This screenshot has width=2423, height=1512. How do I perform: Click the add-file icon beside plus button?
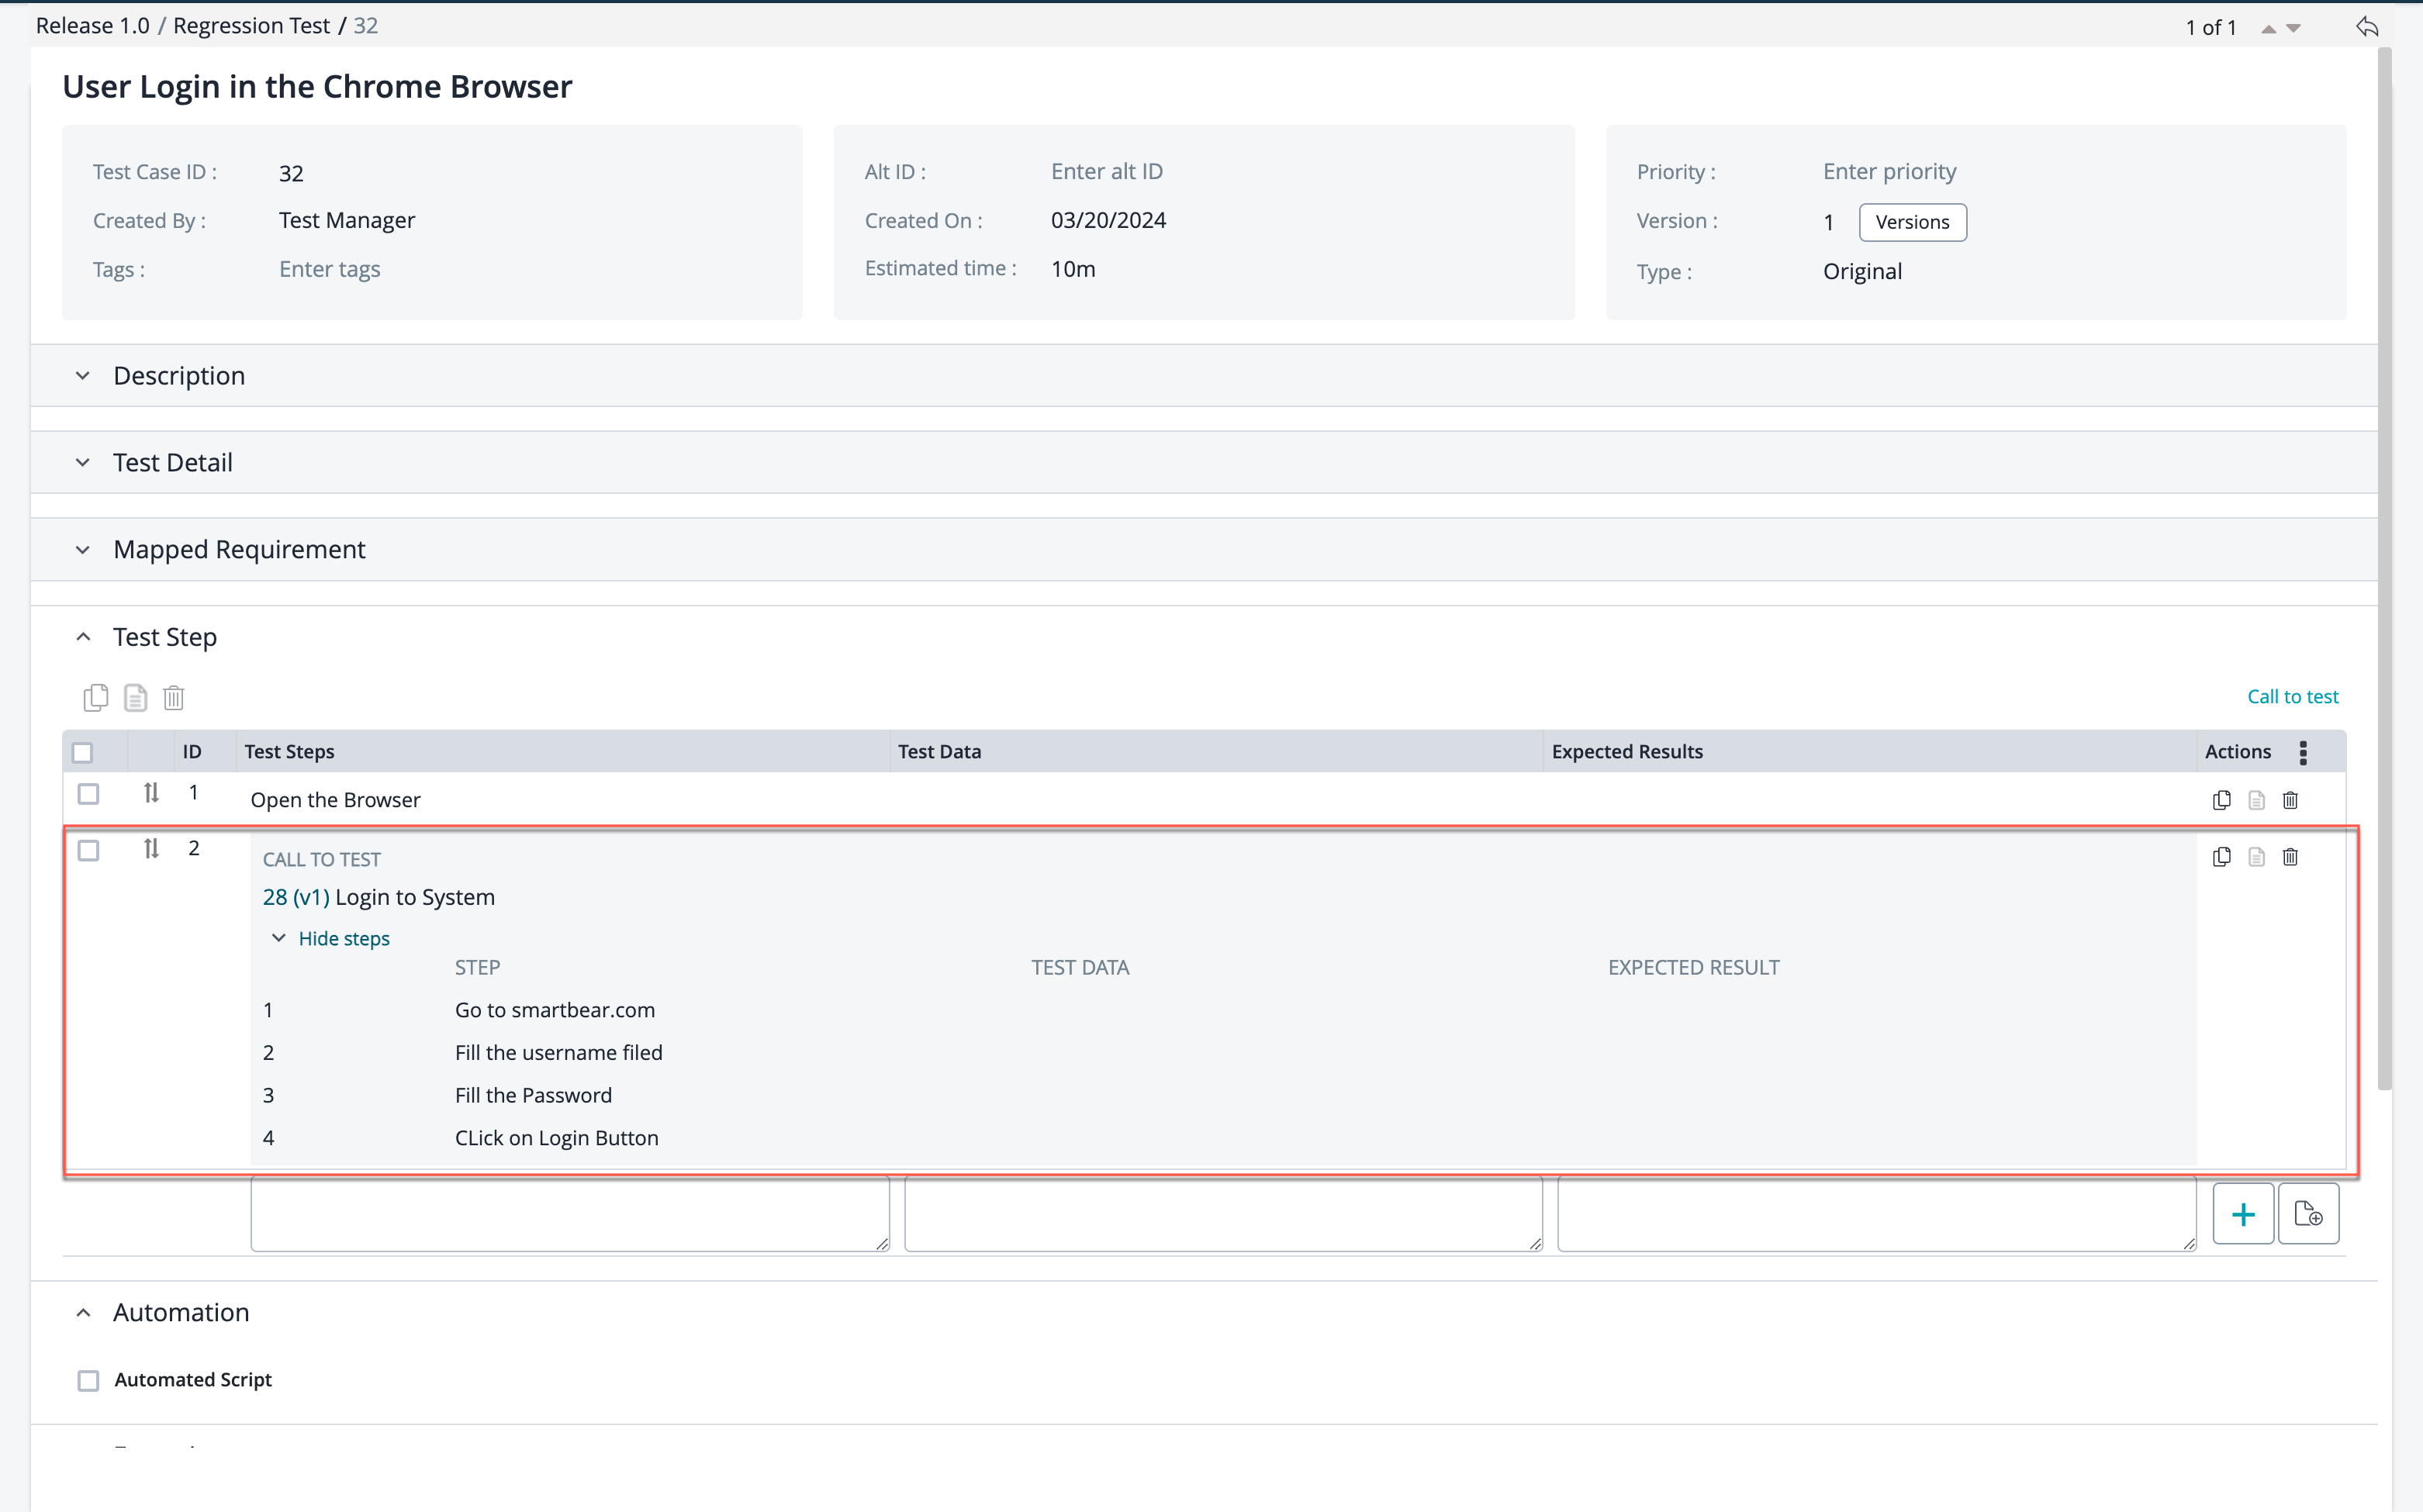click(2308, 1214)
